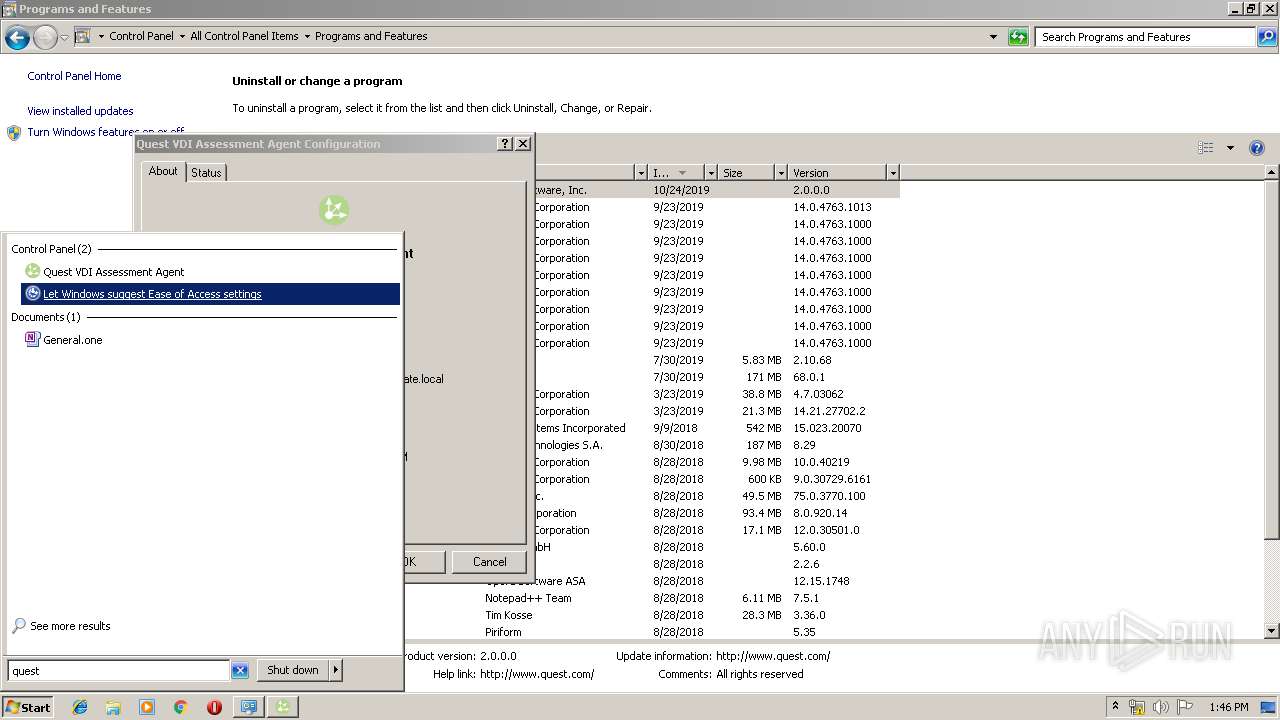Click the See more results magnifier

pyautogui.click(x=19, y=626)
